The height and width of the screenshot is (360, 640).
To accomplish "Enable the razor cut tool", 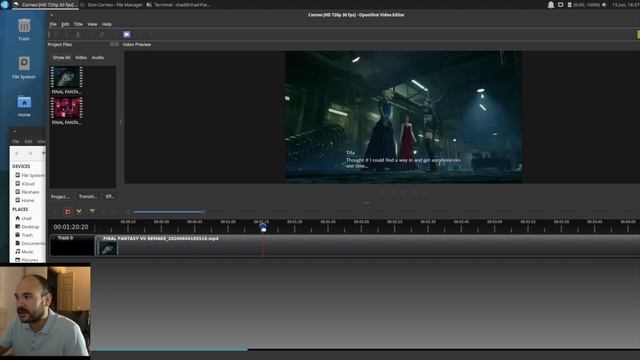I will click(x=79, y=211).
